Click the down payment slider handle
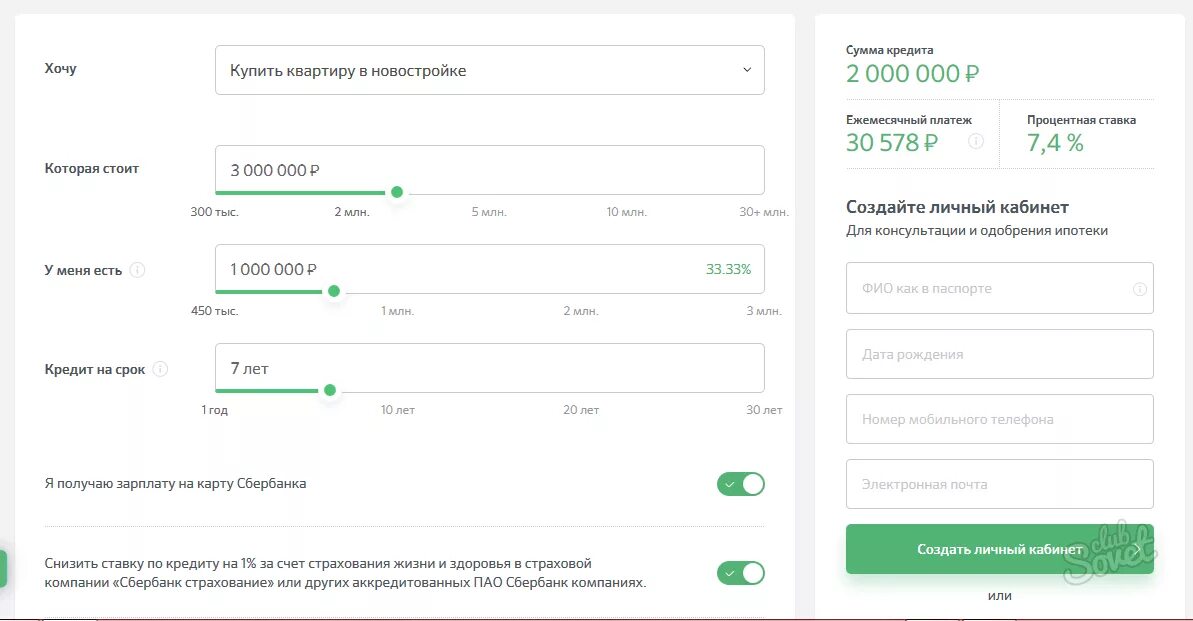This screenshot has height=621, width=1193. coord(333,291)
